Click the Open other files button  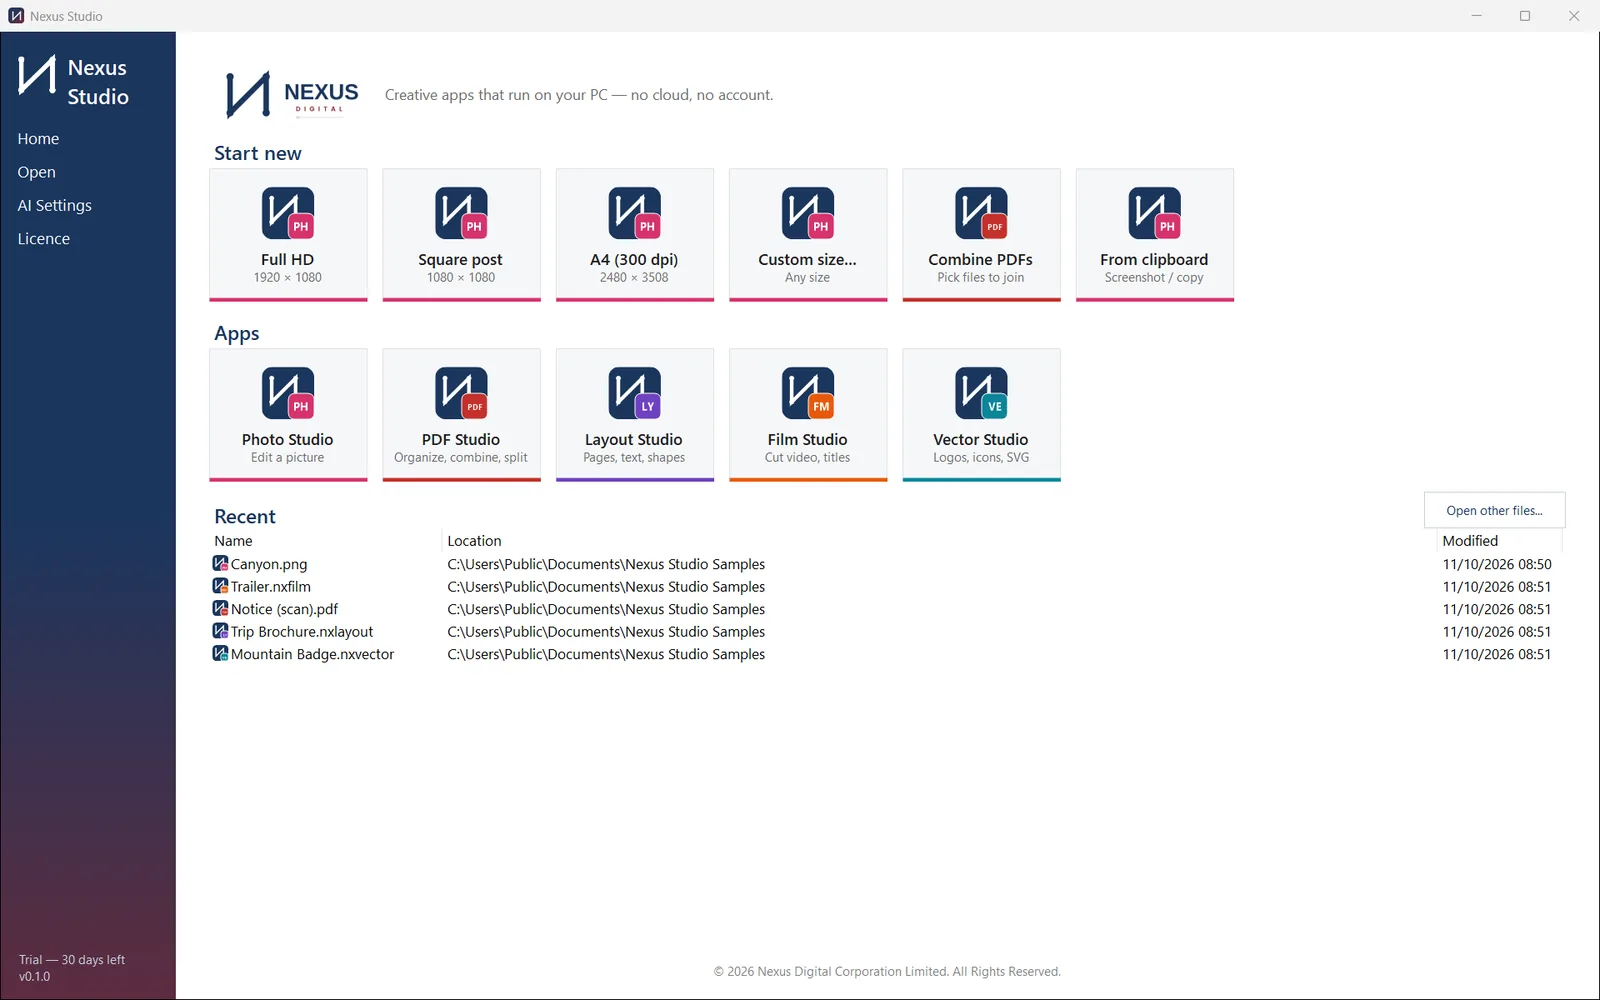(1494, 510)
